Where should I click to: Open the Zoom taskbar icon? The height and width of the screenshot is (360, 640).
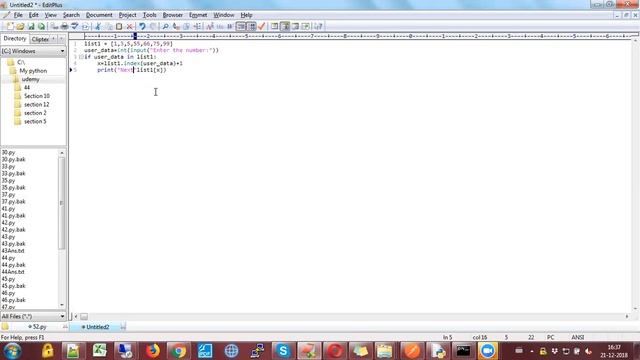(x=488, y=351)
